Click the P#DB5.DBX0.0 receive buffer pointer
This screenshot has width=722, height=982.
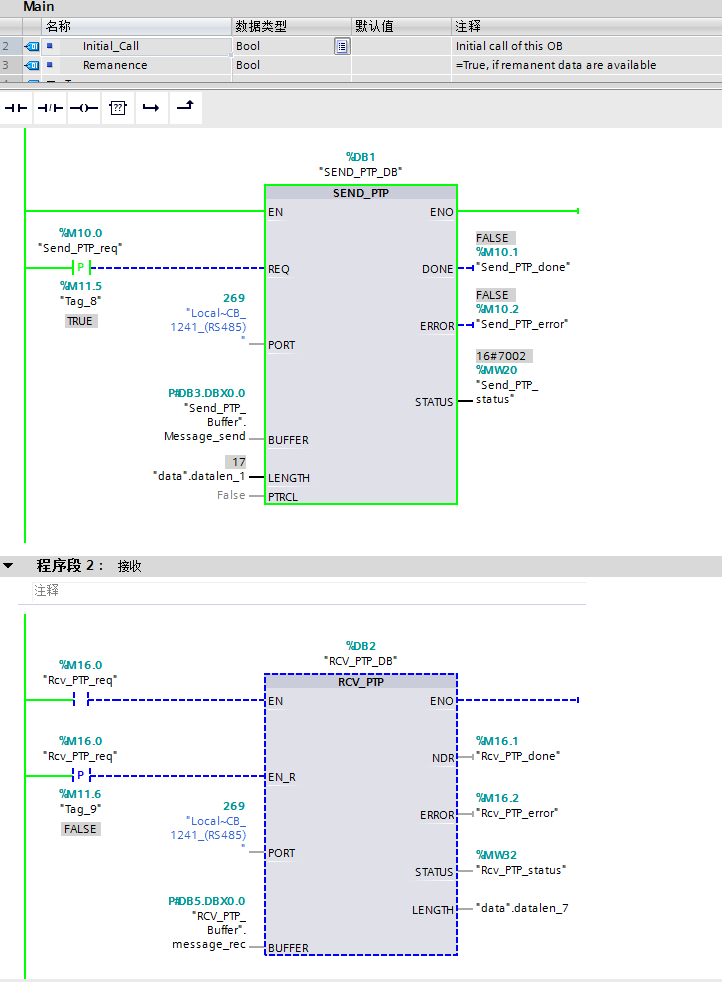[207, 901]
